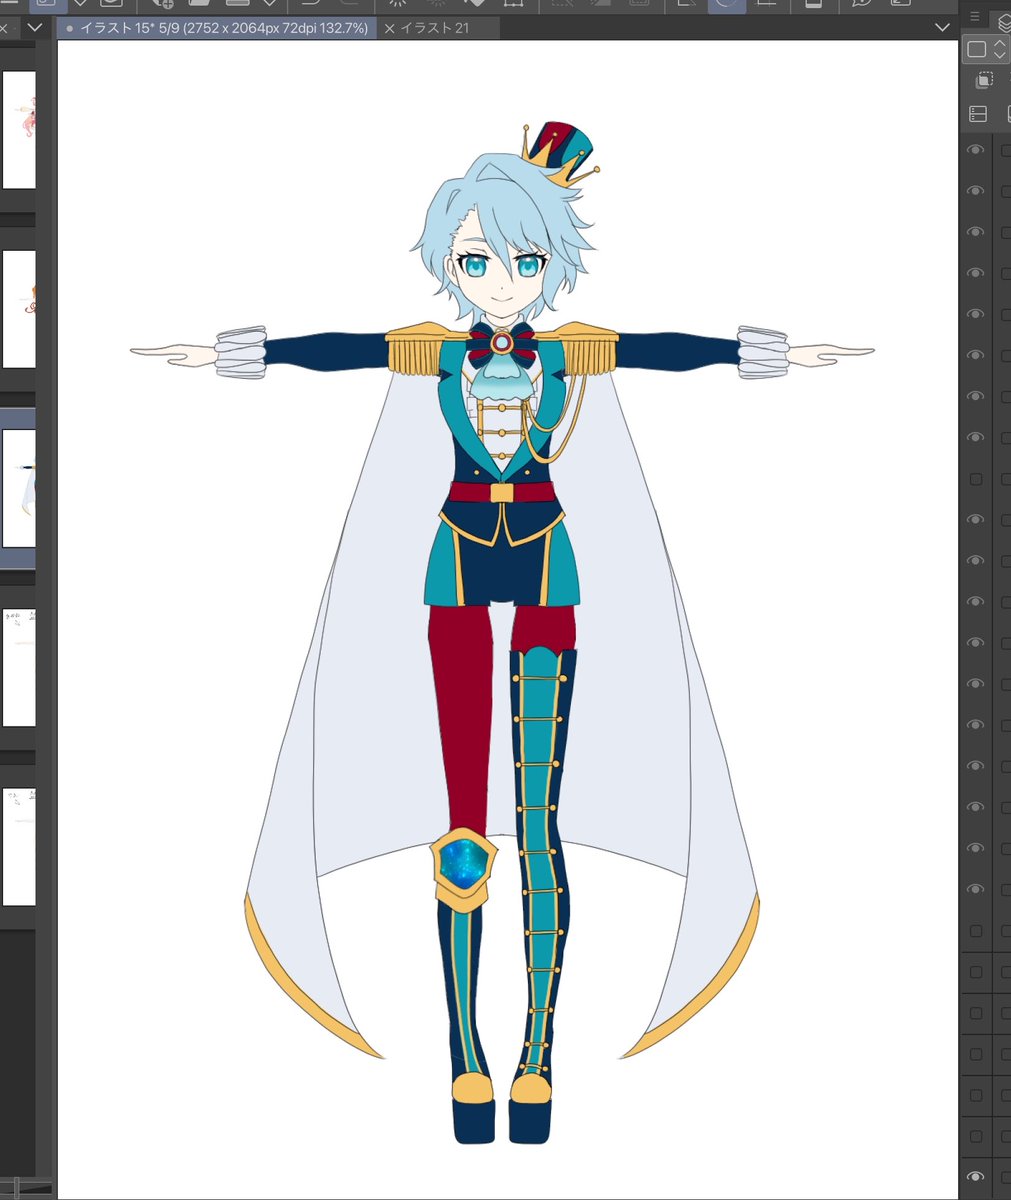Open the rectangle selector in layer palette
This screenshot has width=1011, height=1200.
[x=977, y=49]
